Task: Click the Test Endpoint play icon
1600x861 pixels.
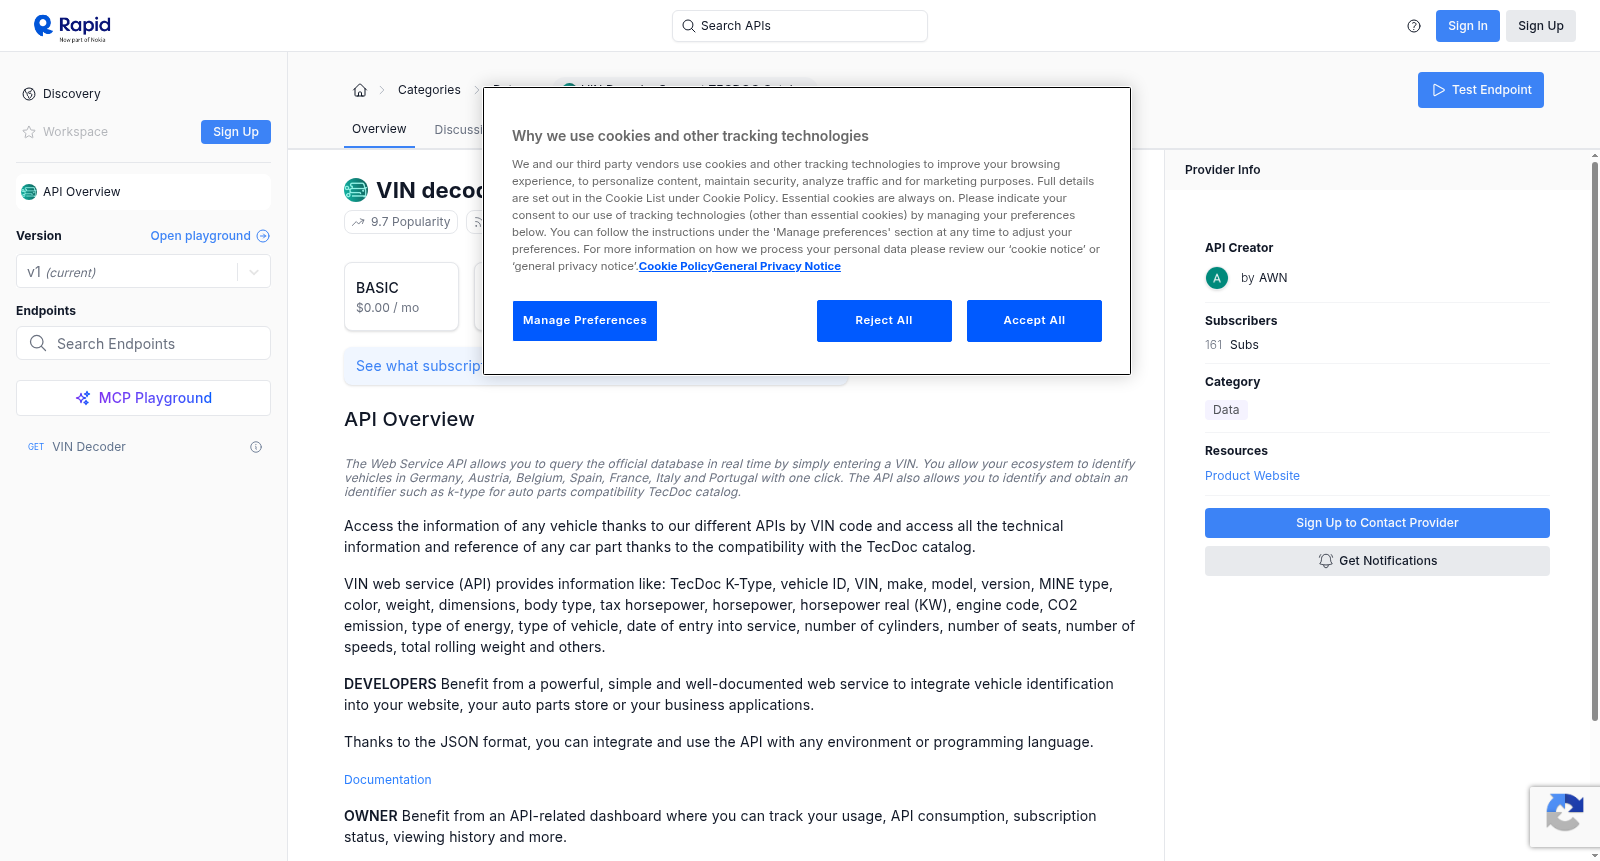Action: click(x=1439, y=90)
